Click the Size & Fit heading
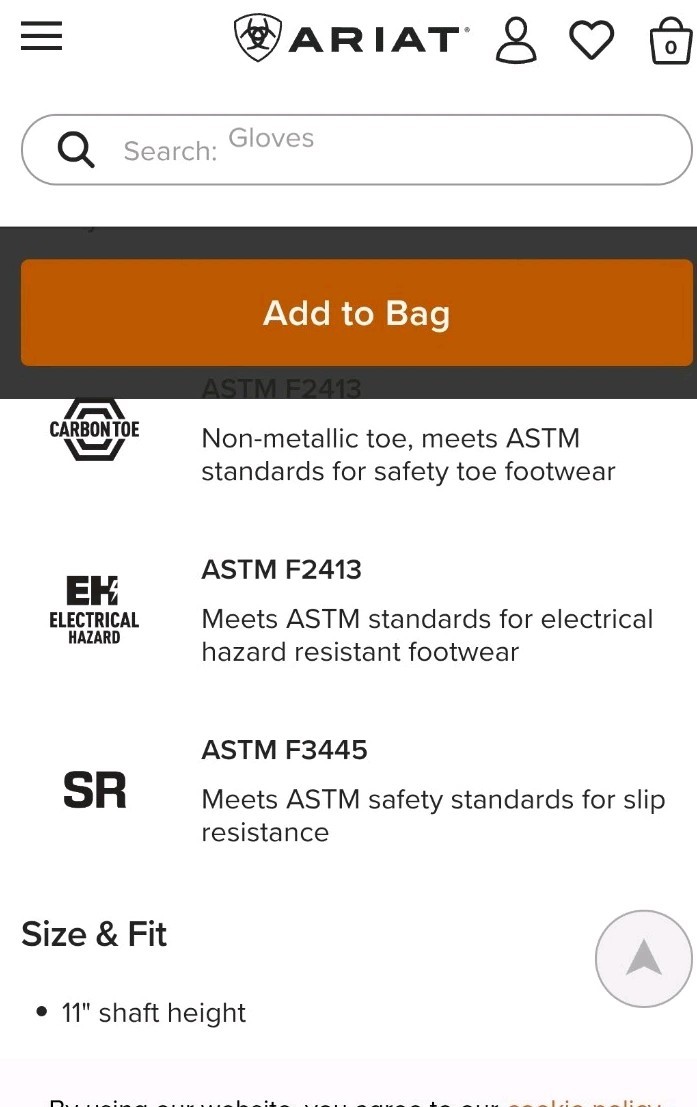 click(94, 934)
